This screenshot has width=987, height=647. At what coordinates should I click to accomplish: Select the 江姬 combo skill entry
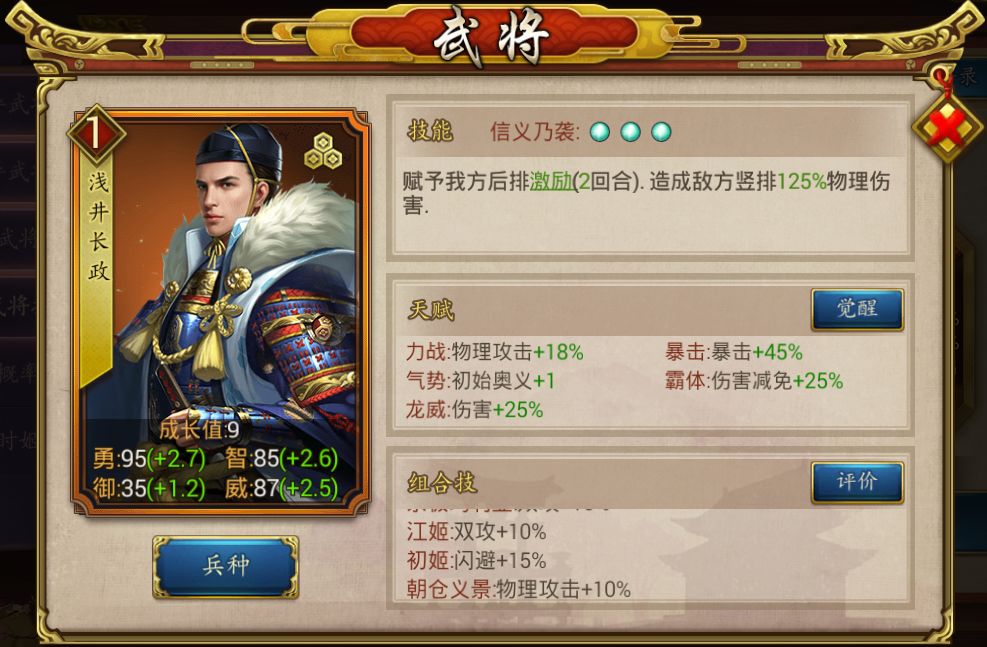[476, 531]
